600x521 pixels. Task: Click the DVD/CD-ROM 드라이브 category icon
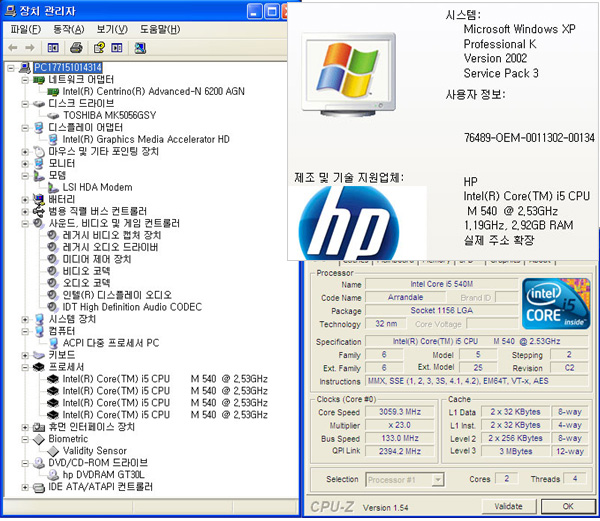tap(39, 463)
